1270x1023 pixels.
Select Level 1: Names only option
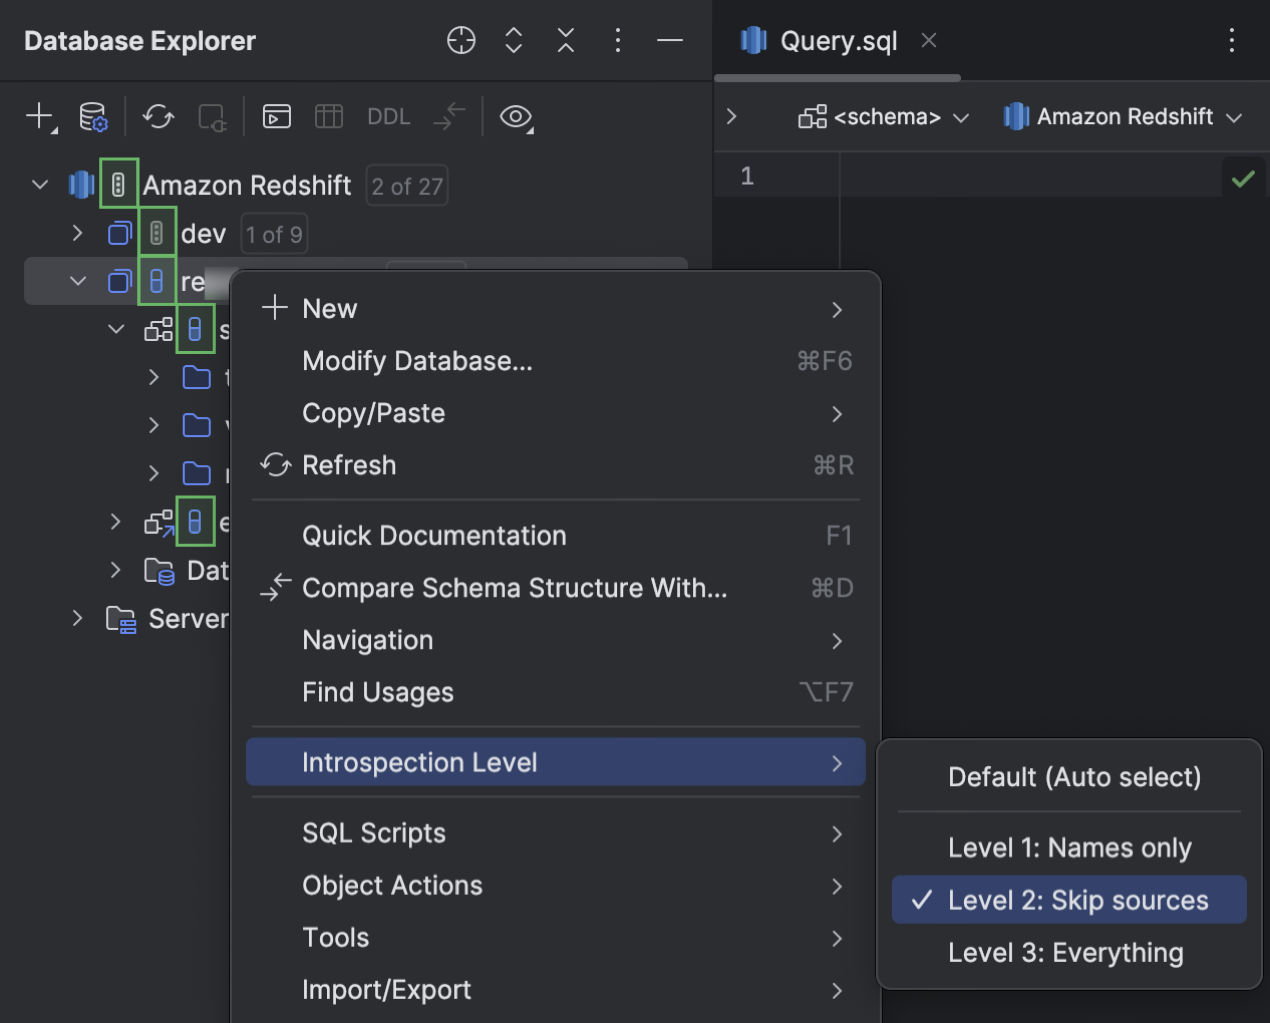coord(1069,848)
